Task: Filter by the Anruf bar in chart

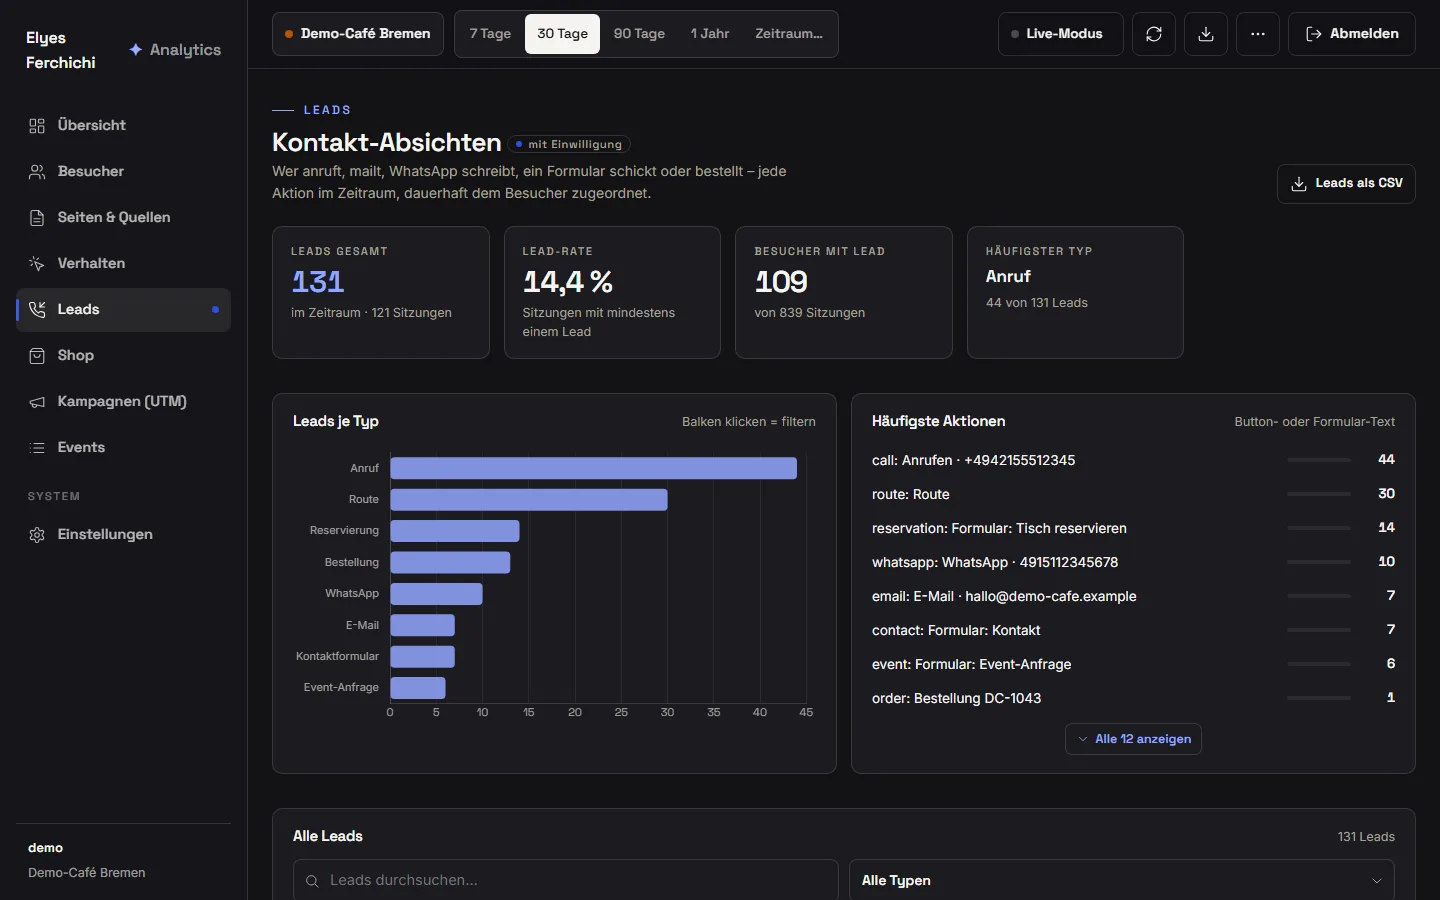Action: click(x=593, y=468)
